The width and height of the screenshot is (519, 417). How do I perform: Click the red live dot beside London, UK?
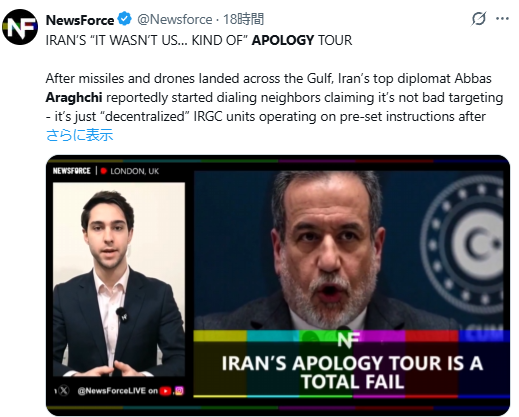[104, 171]
